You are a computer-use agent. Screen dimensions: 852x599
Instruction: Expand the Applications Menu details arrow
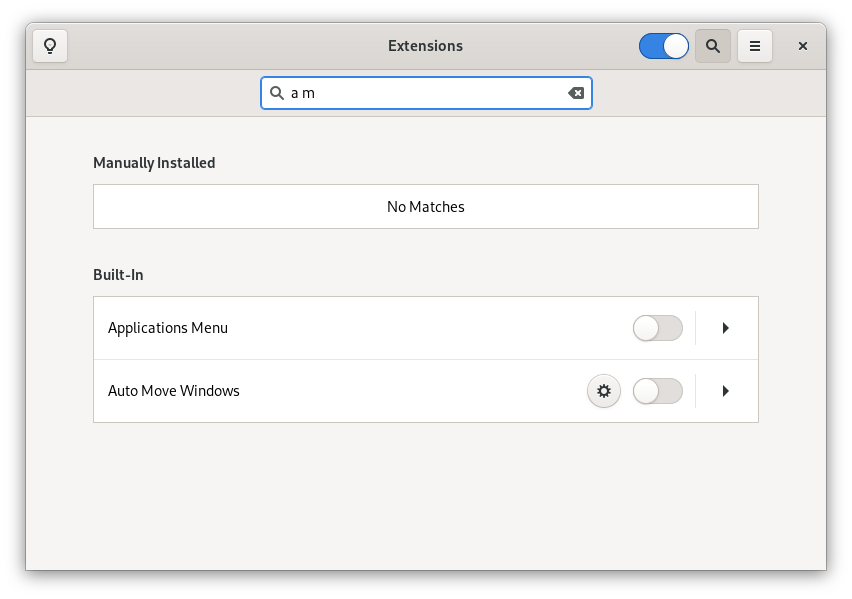click(x=726, y=328)
